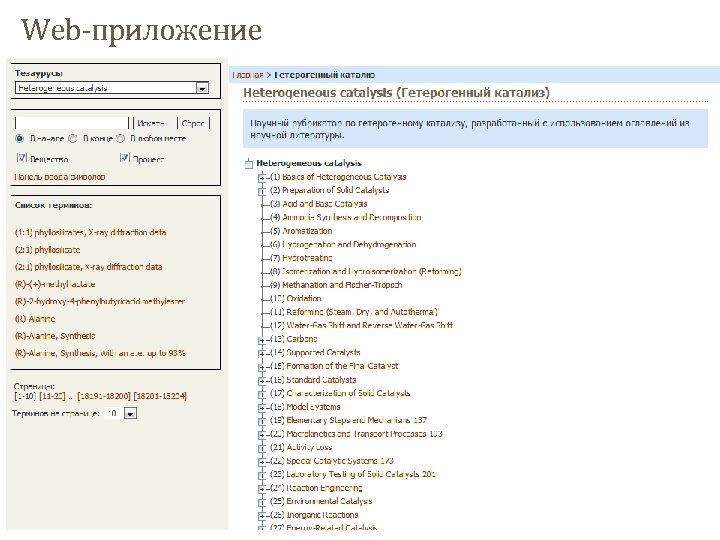Screen dimensions: 720x540
Task: Expand the '(26) Inorganic Reactions' node
Action: click(x=262, y=516)
